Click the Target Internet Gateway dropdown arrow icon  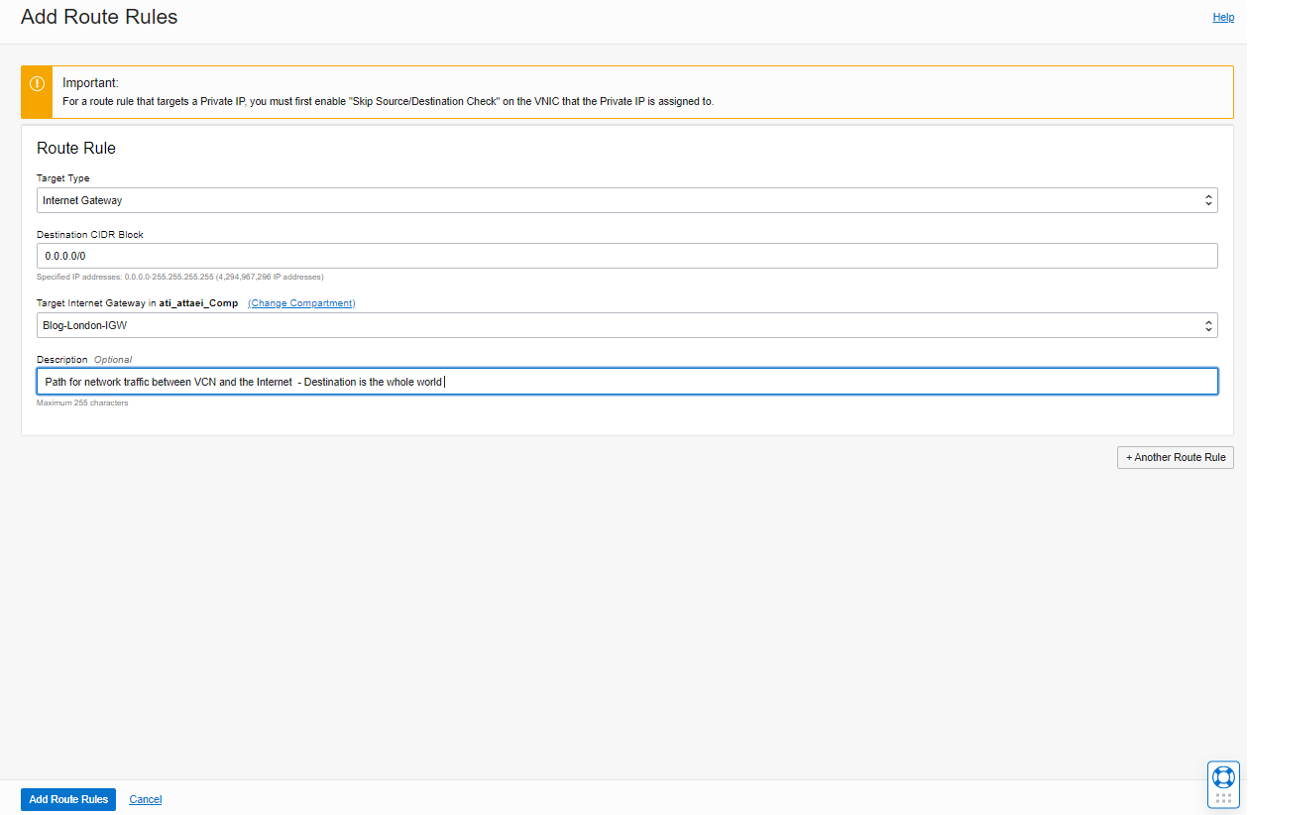point(1208,326)
